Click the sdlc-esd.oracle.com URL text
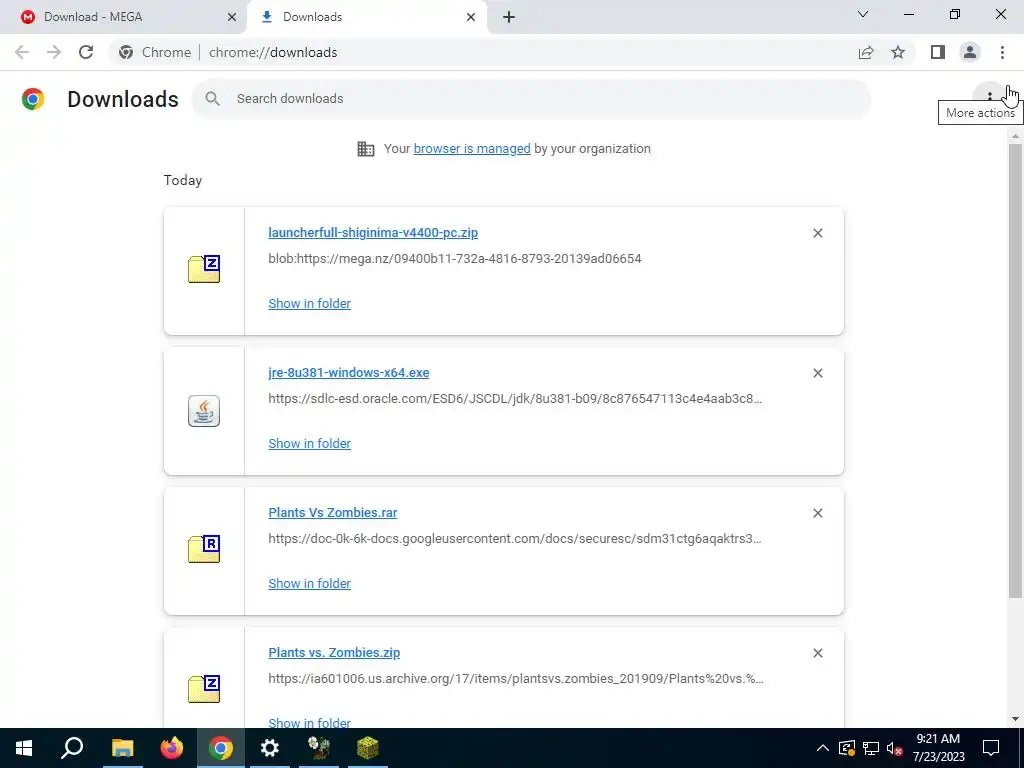1024x768 pixels. click(x=515, y=398)
